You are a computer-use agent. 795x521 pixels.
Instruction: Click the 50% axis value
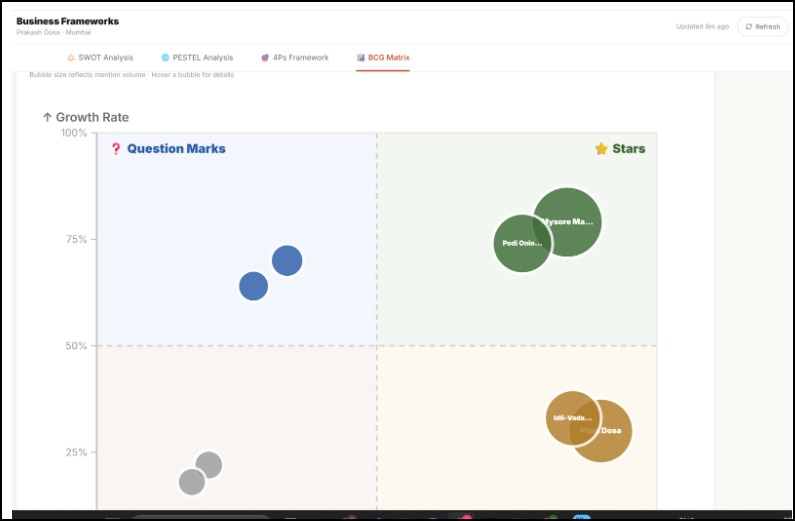(76, 346)
